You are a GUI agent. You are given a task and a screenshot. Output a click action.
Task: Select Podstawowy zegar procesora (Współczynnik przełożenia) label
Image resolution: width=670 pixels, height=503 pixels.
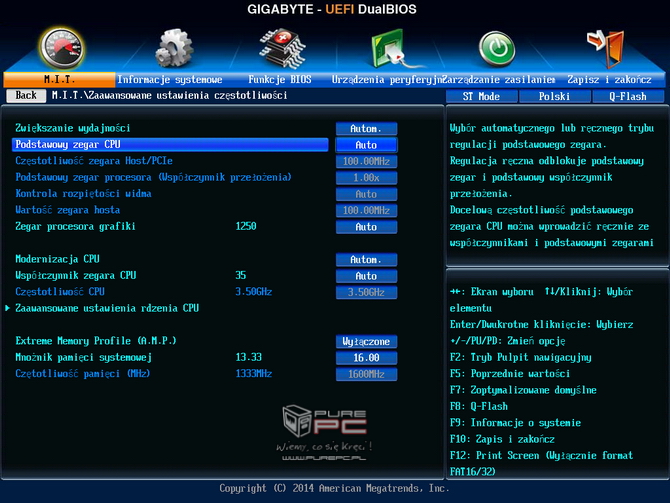pos(153,177)
